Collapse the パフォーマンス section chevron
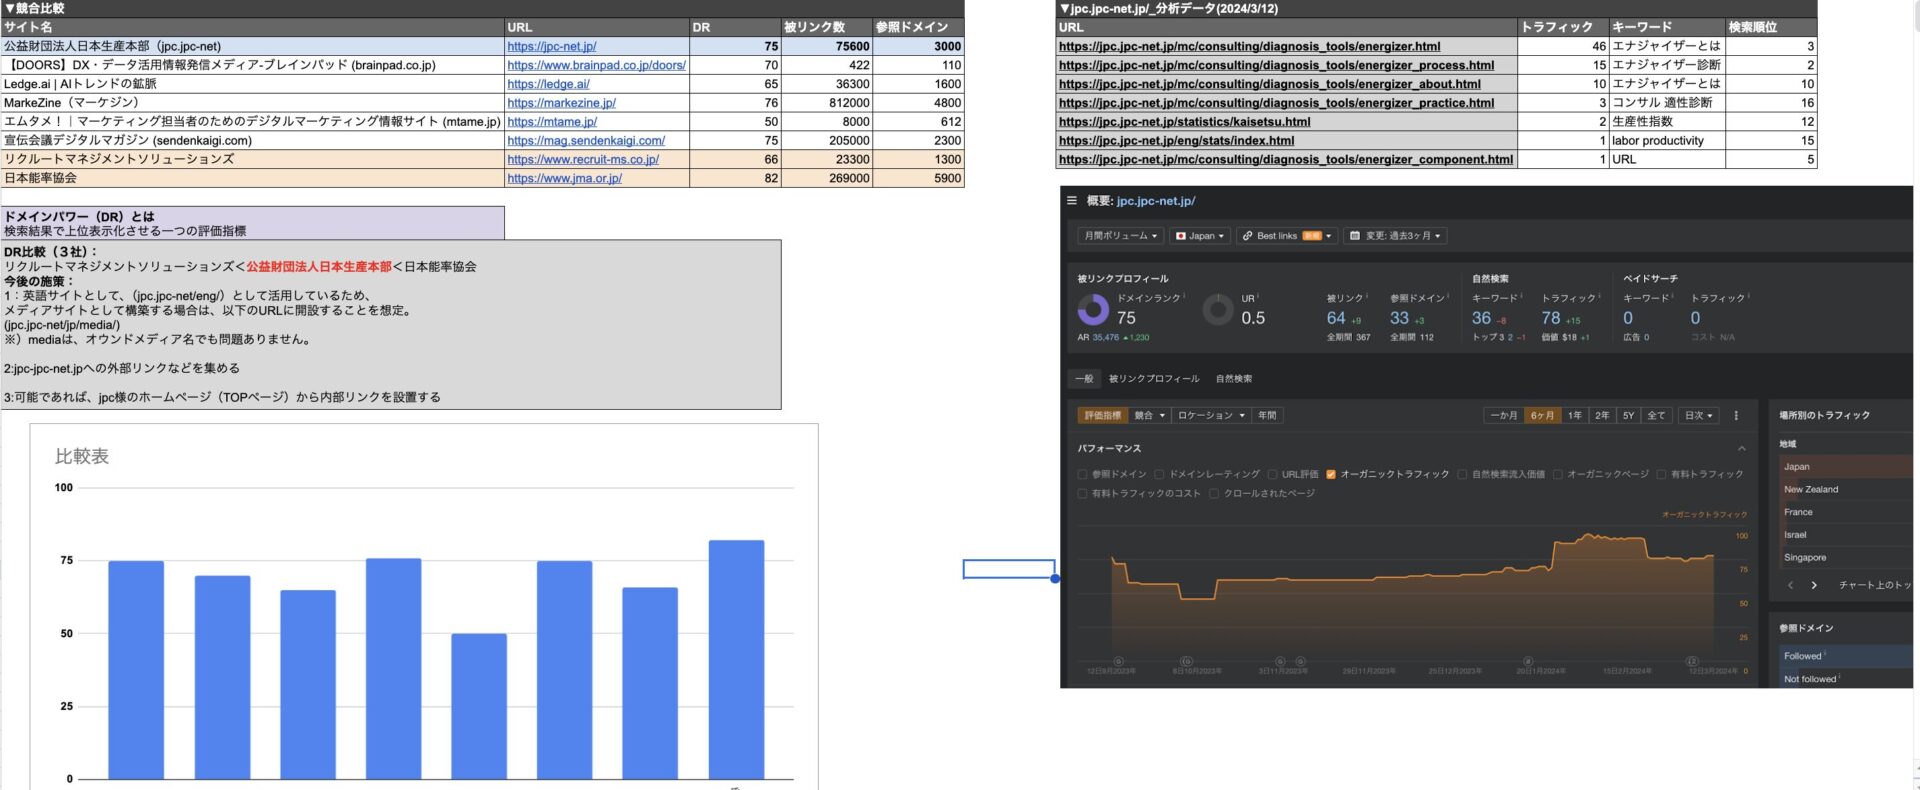 click(x=1741, y=448)
